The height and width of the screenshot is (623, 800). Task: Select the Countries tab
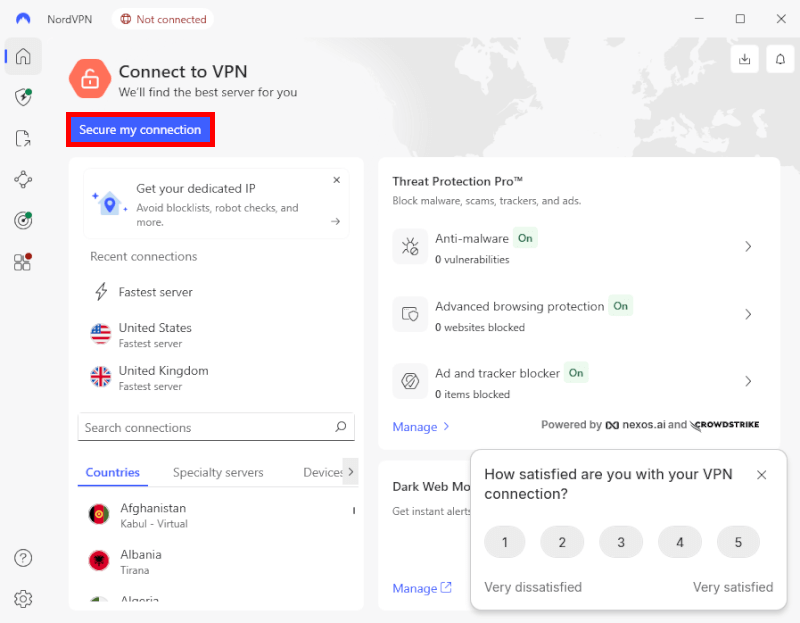[112, 471]
